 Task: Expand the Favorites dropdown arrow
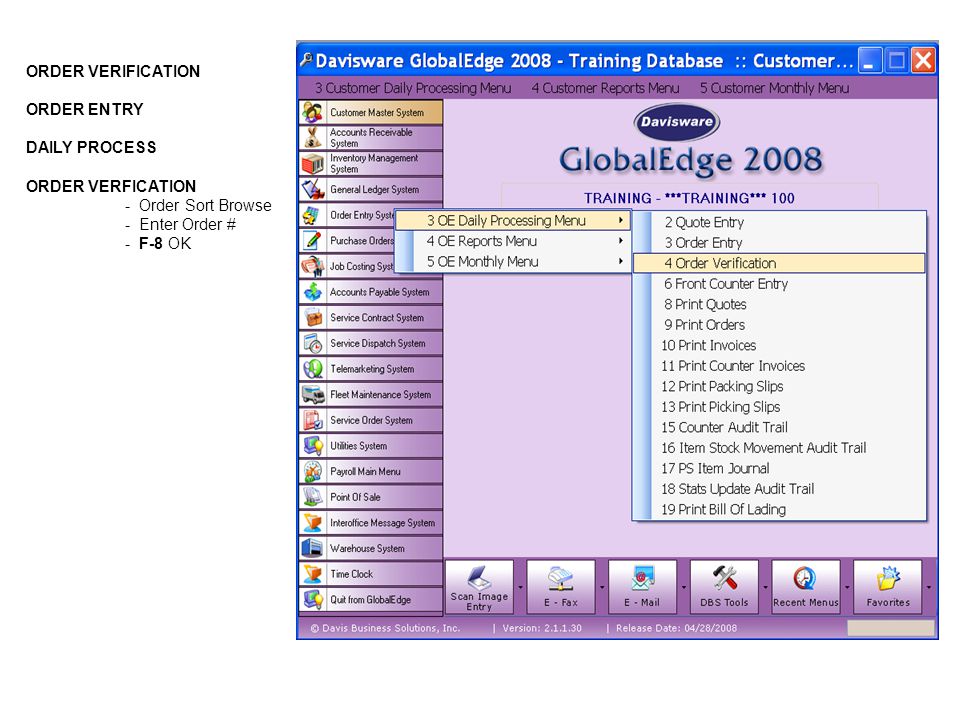tap(929, 587)
